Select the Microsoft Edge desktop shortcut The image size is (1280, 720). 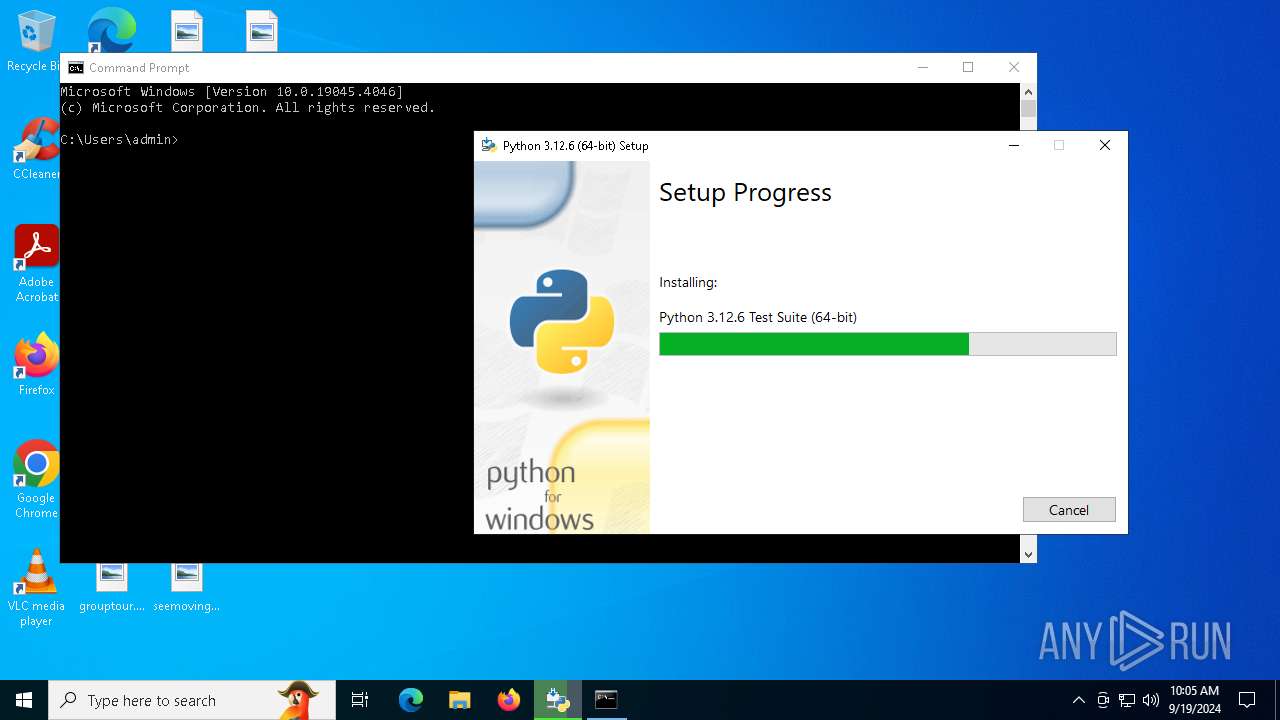pyautogui.click(x=111, y=31)
